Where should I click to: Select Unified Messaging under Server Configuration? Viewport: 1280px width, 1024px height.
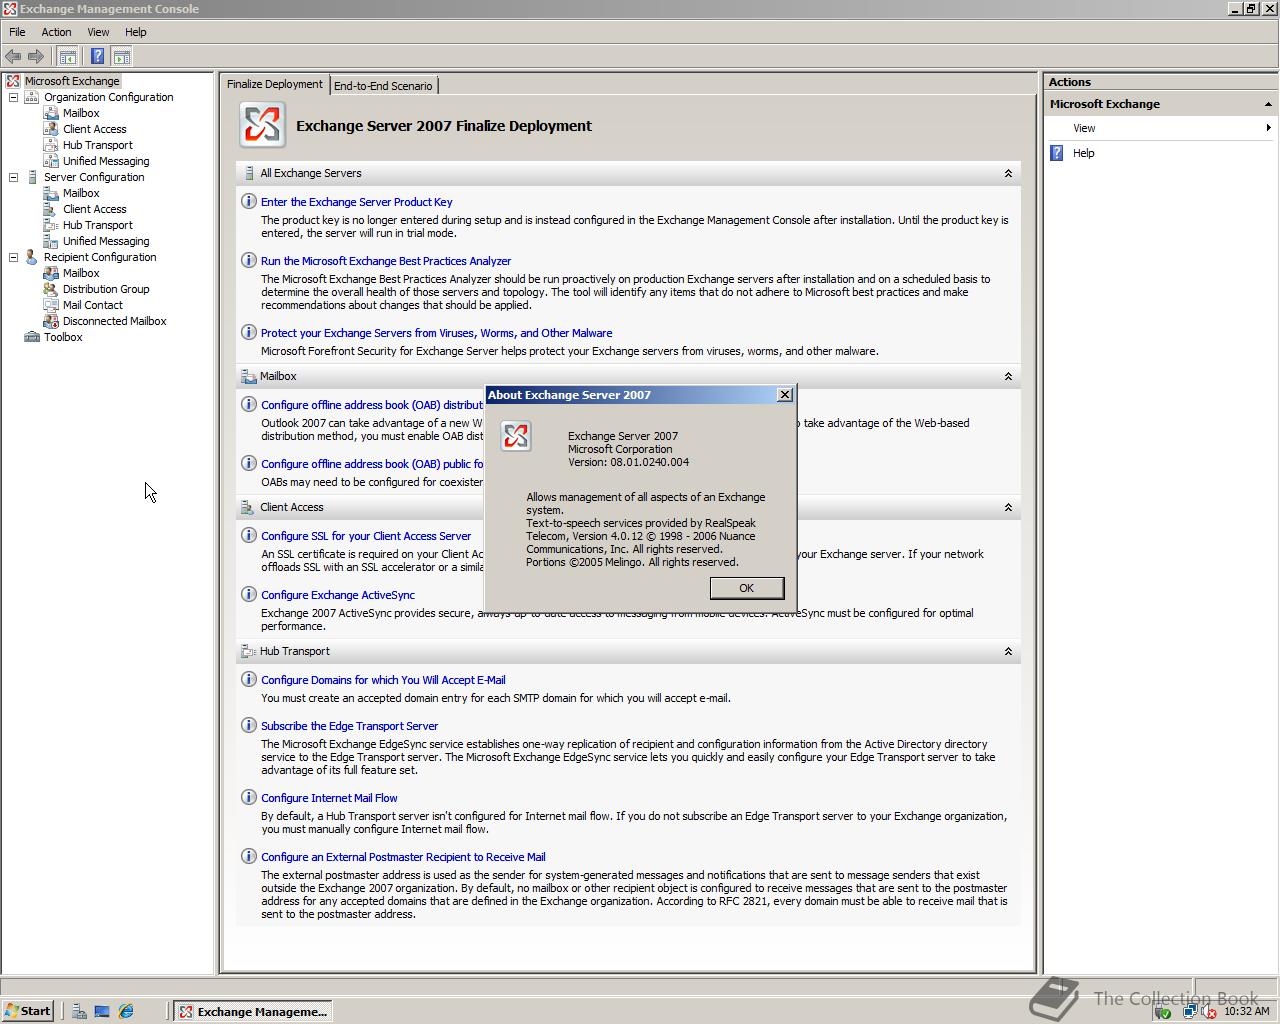(x=106, y=241)
